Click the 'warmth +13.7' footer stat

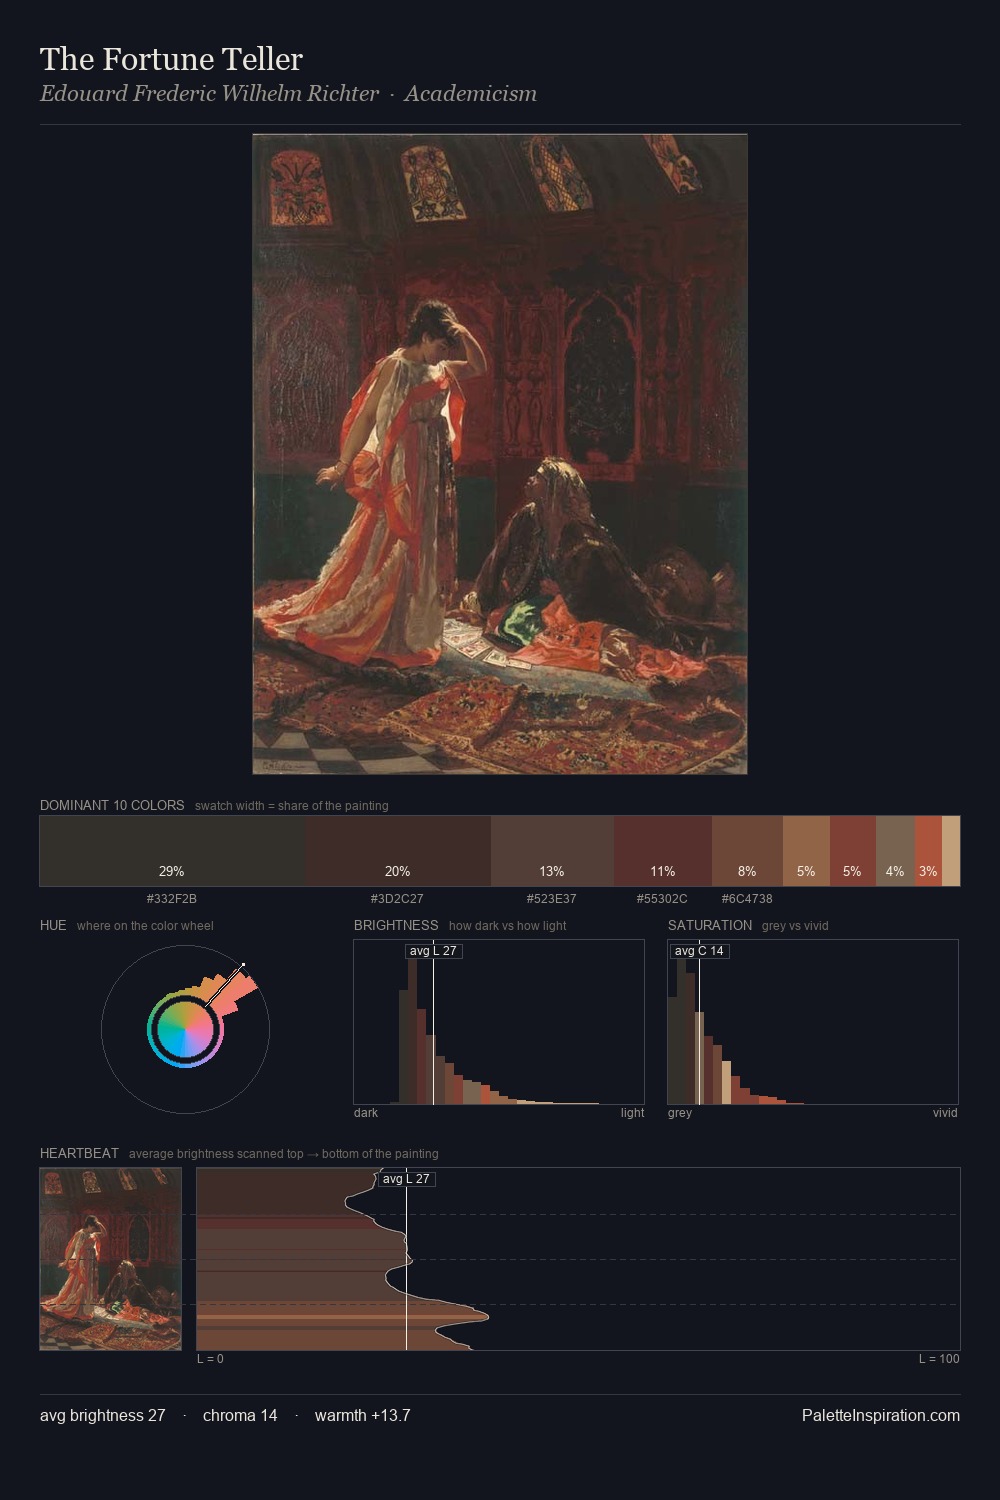(x=363, y=1415)
